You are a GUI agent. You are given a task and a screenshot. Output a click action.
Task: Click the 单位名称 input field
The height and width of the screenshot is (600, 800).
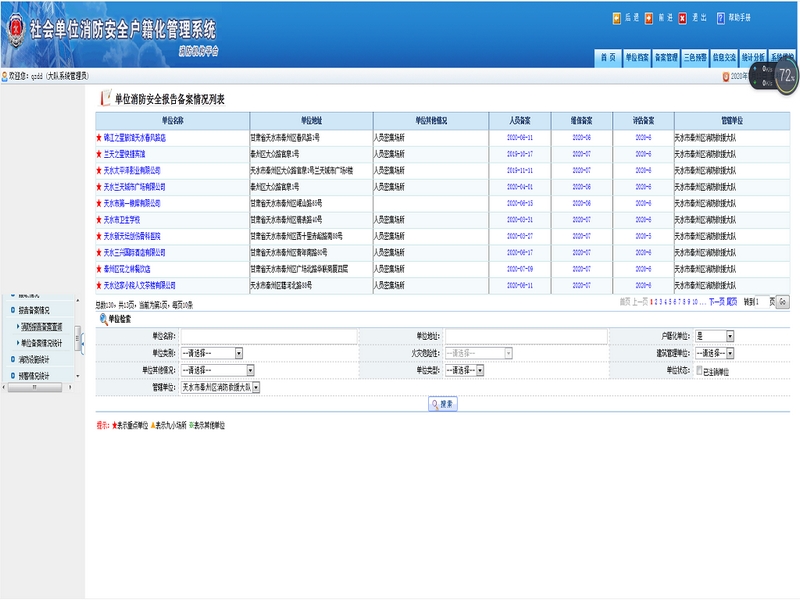(x=268, y=336)
